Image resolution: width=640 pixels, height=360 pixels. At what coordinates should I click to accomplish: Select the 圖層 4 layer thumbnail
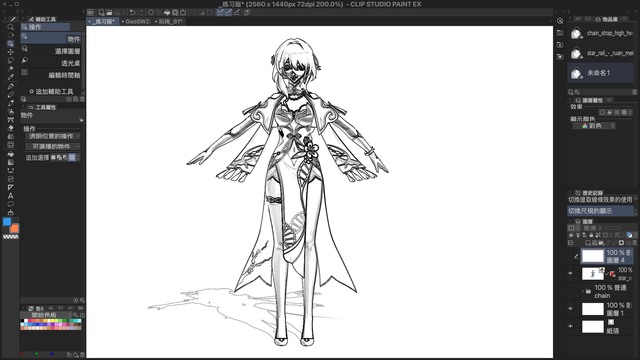592,256
